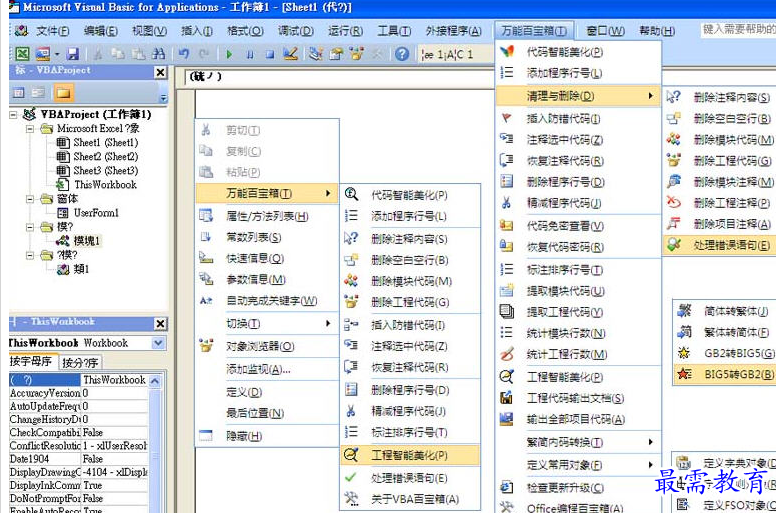Collapse the modules folder containing 模块1
The width and height of the screenshot is (776, 513).
tap(30, 227)
